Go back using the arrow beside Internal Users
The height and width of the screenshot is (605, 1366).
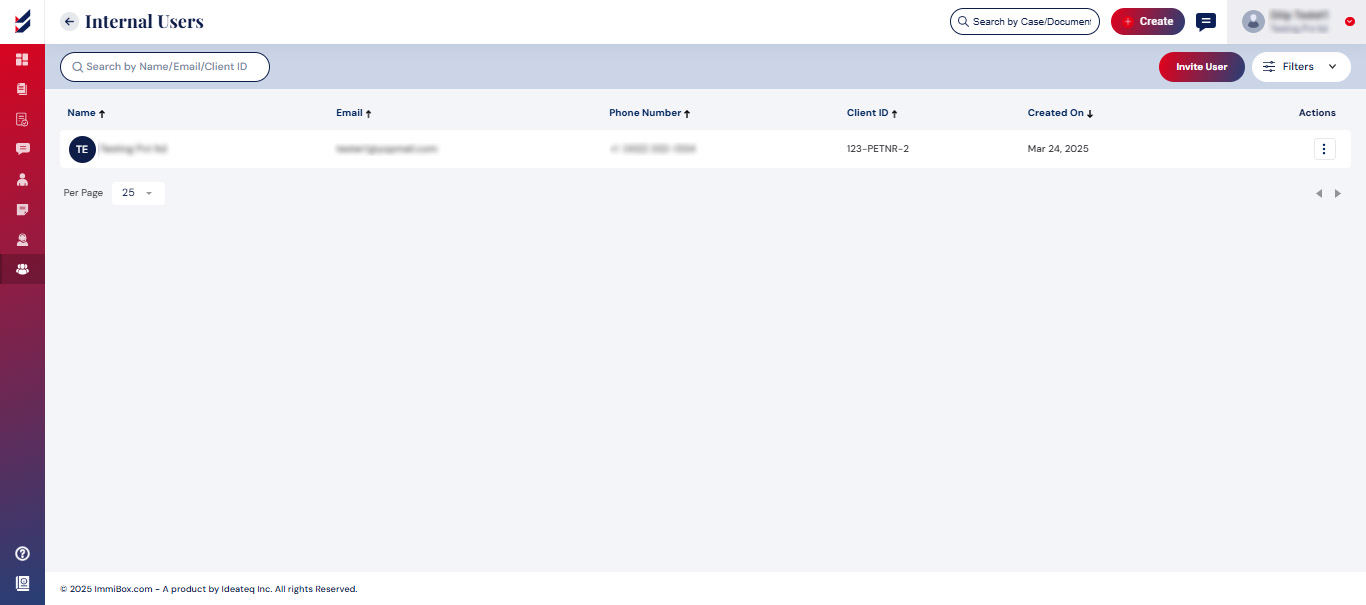(70, 21)
